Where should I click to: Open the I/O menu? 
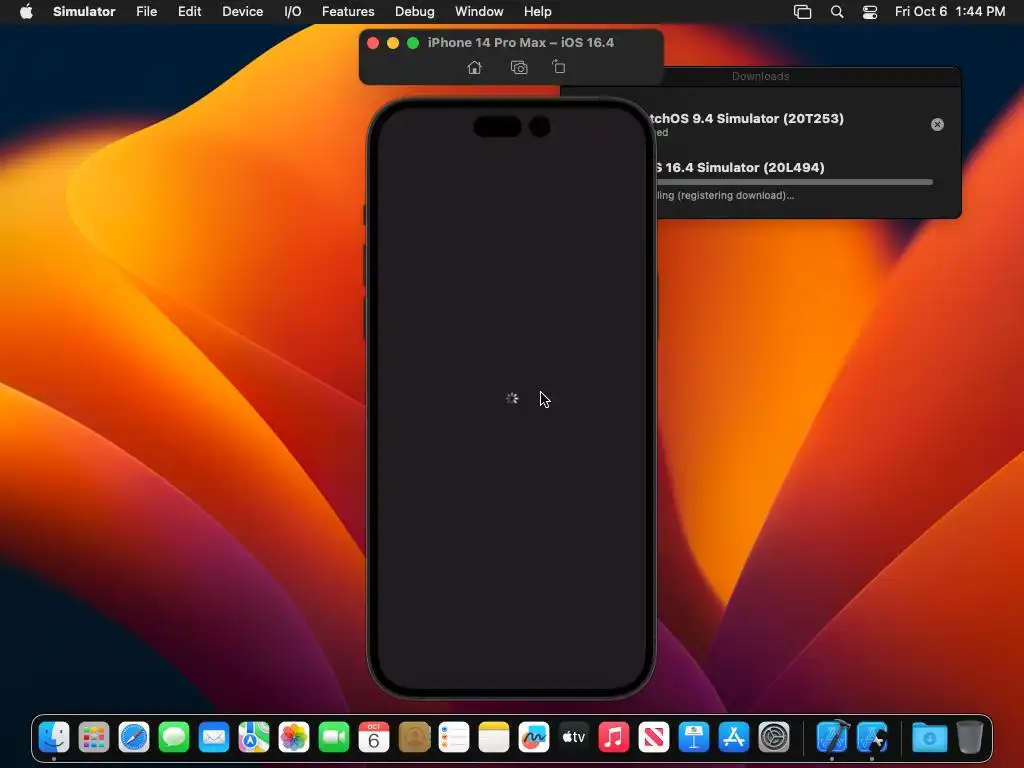(x=293, y=11)
